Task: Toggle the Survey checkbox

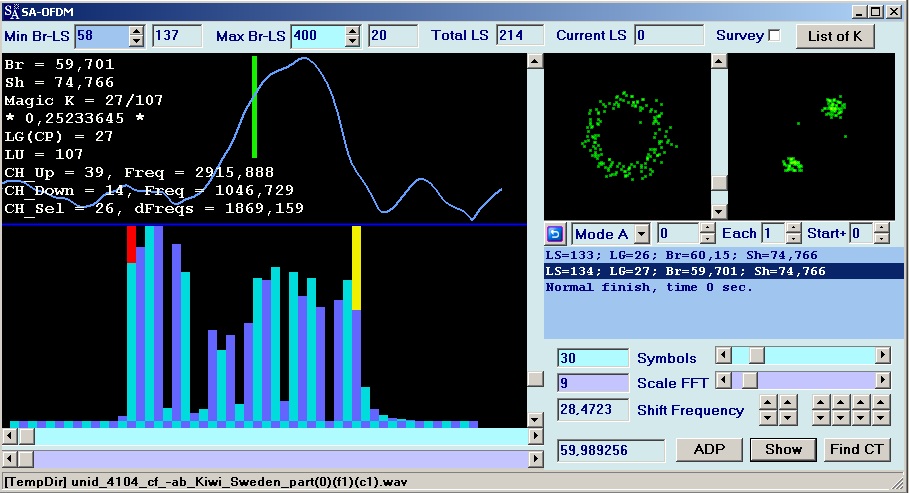Action: (774, 35)
